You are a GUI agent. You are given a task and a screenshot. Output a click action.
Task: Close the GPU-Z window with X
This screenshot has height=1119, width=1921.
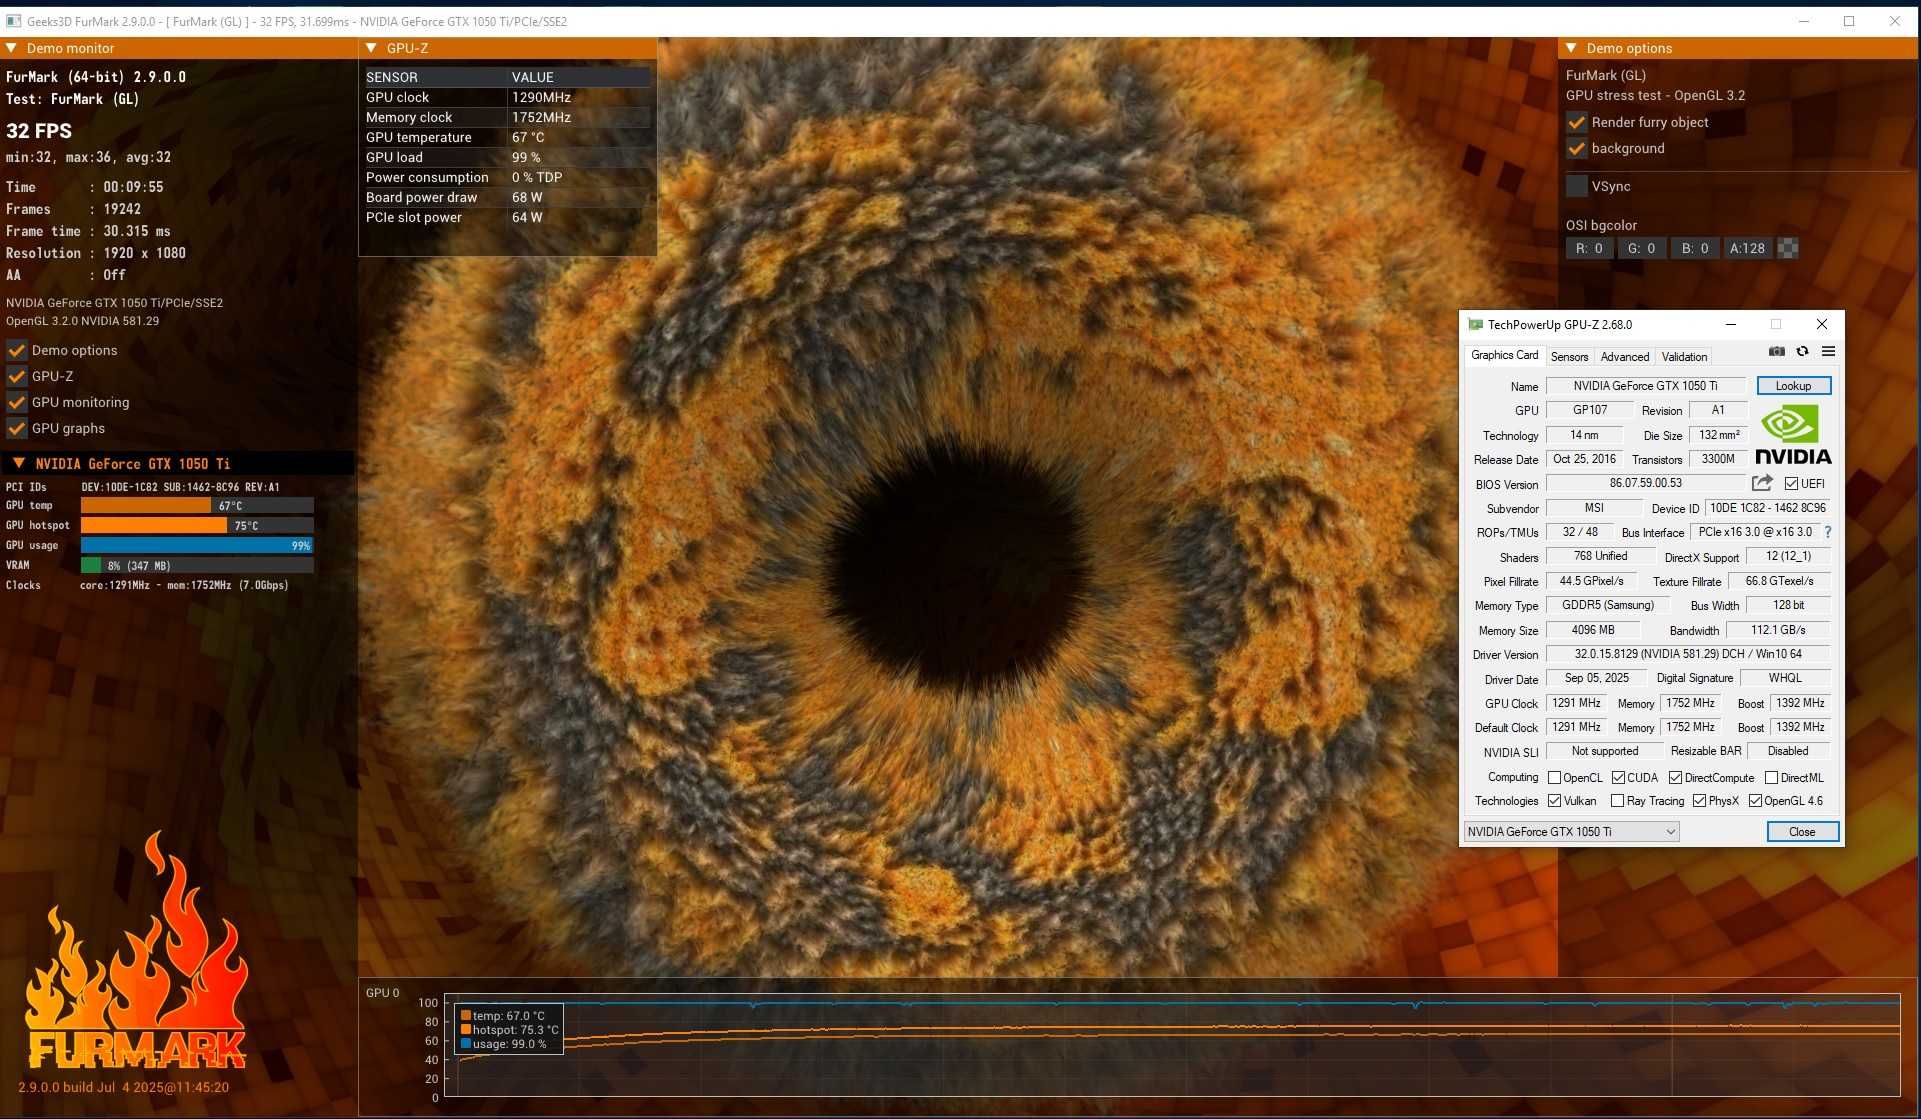(x=1821, y=325)
